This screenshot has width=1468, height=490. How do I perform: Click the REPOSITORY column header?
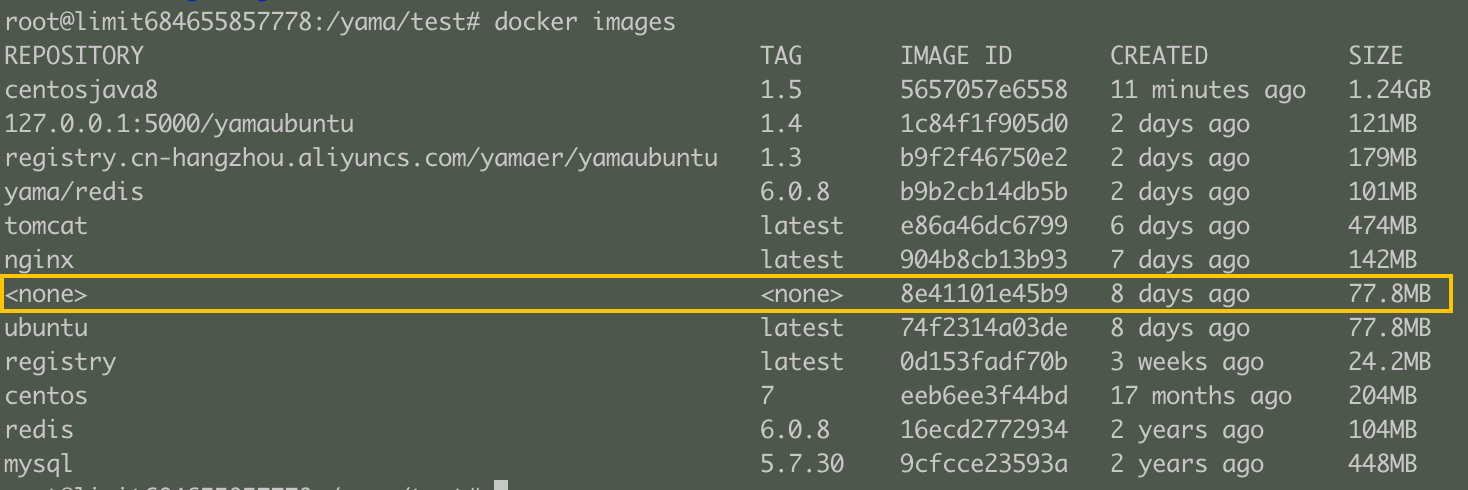[x=74, y=55]
